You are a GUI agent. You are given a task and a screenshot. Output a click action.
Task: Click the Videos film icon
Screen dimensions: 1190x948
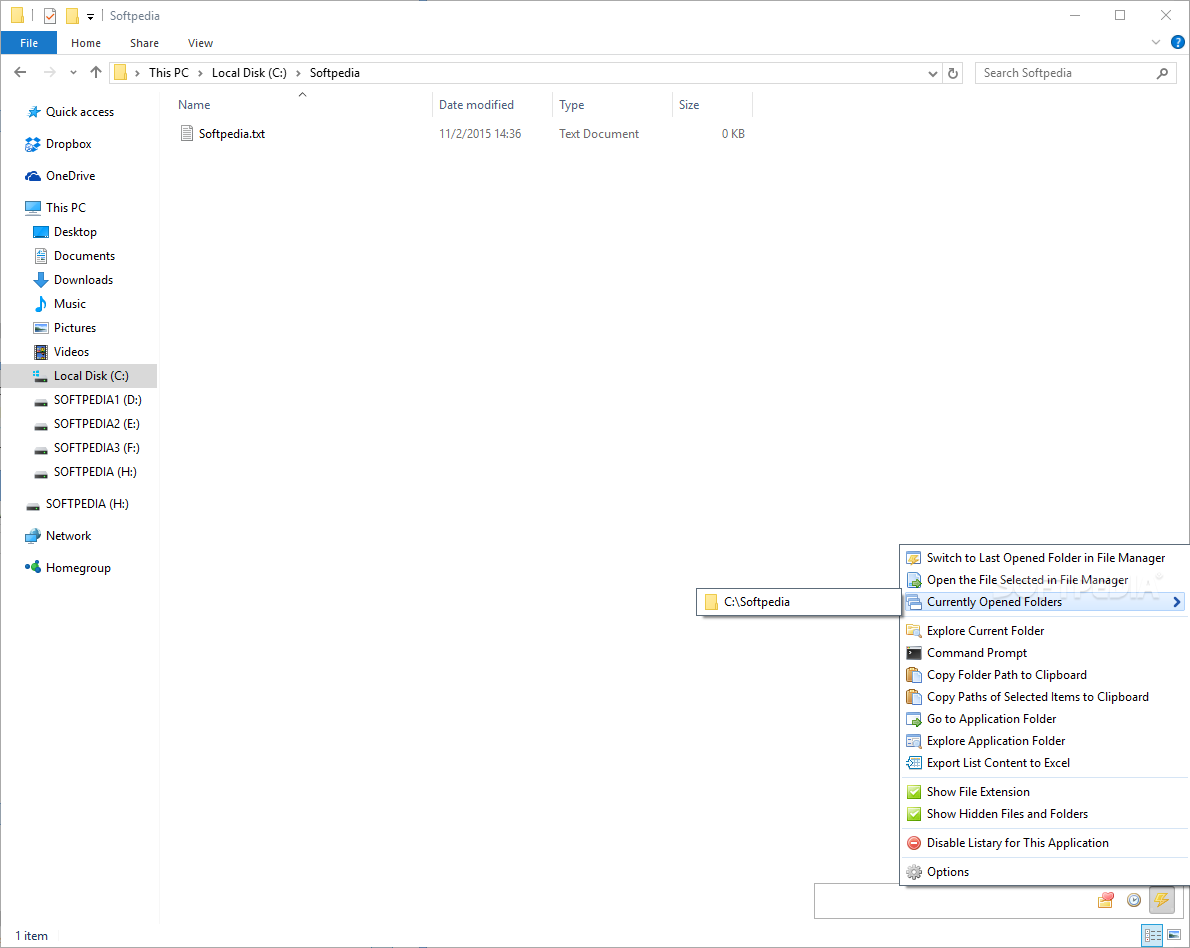pos(41,352)
